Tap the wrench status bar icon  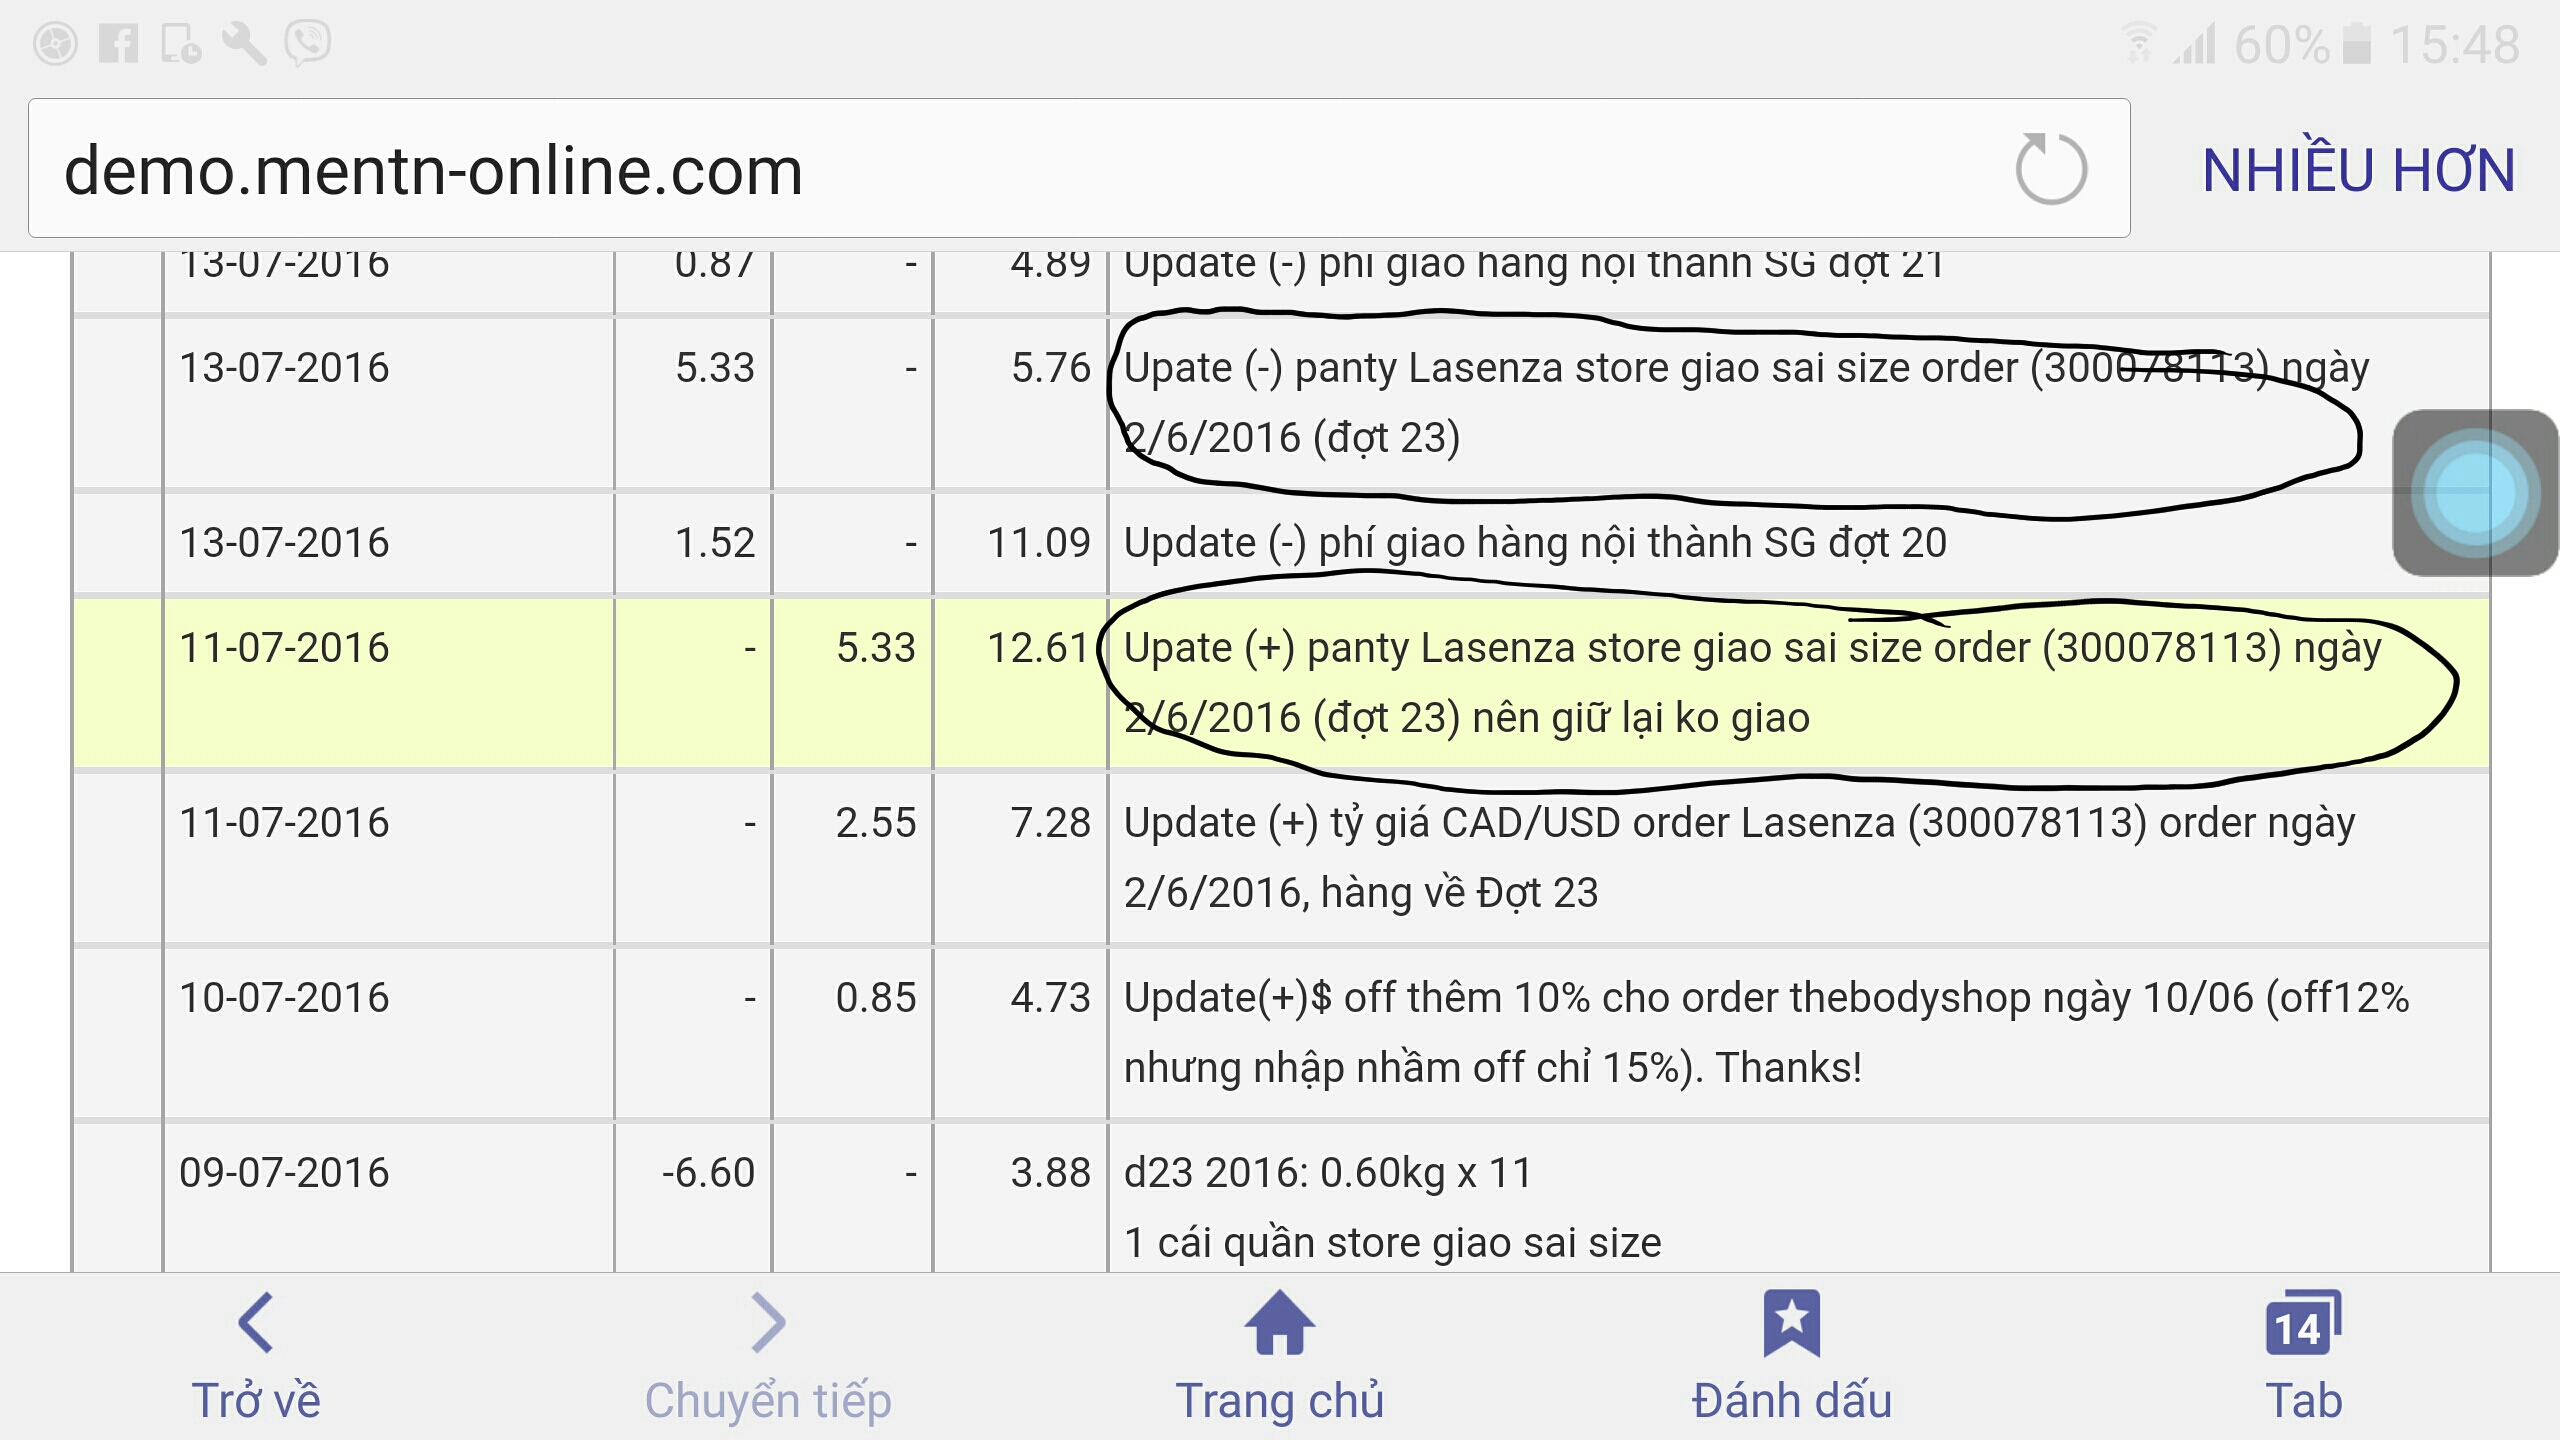point(244,44)
